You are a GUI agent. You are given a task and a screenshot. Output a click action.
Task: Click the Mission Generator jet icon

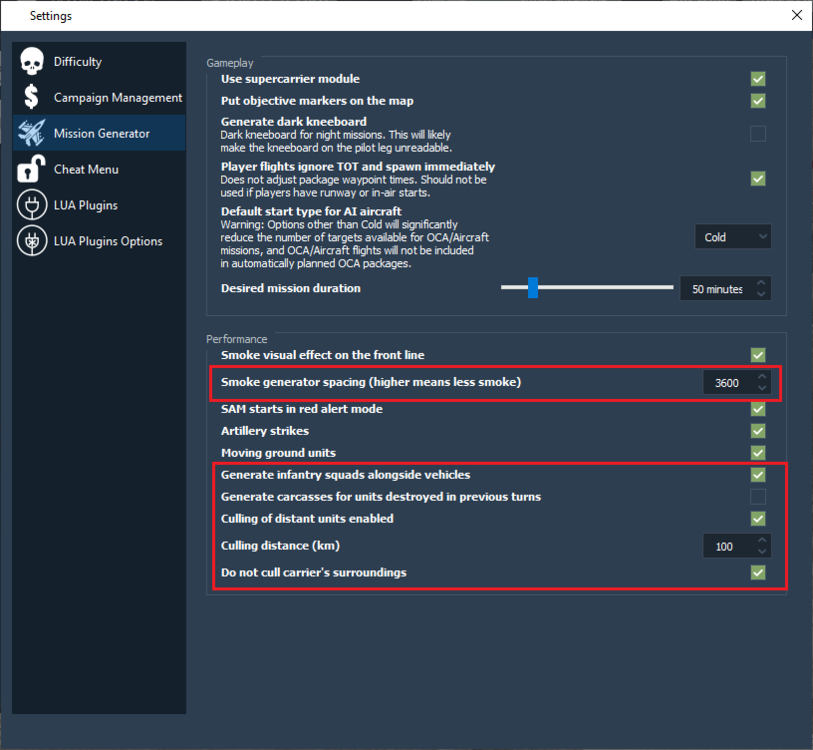click(32, 133)
